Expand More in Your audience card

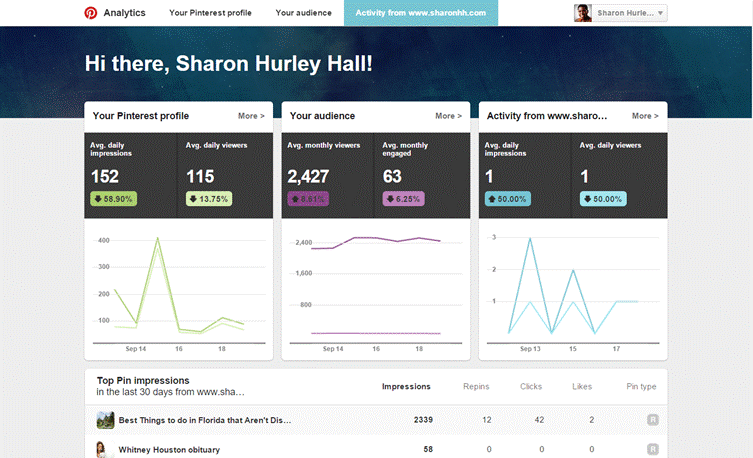448,116
